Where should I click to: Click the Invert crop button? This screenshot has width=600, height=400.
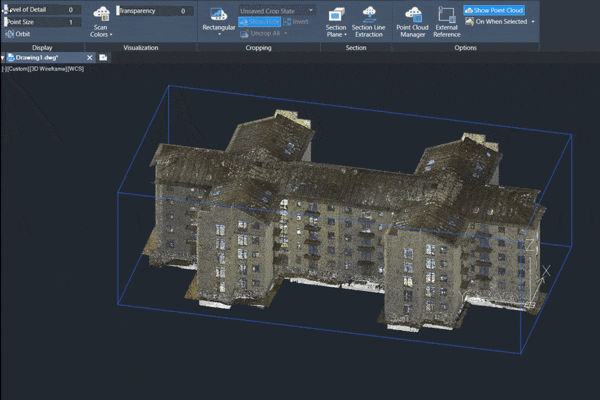click(296, 22)
